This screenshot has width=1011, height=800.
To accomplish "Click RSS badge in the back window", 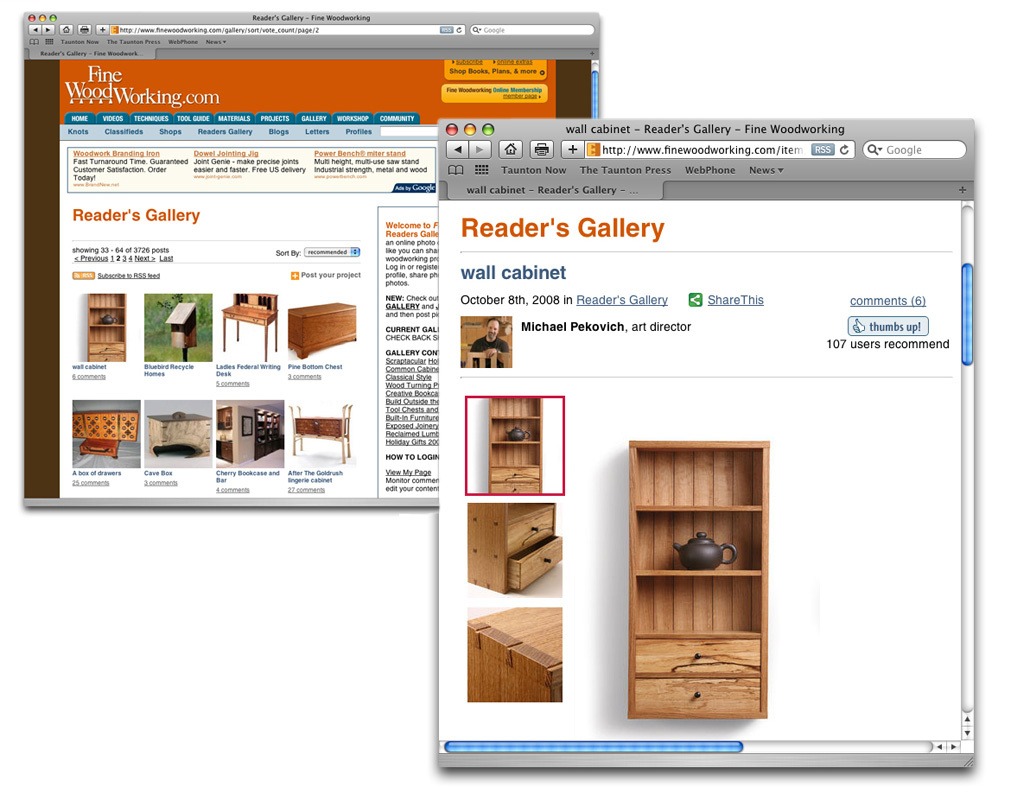I will (446, 30).
